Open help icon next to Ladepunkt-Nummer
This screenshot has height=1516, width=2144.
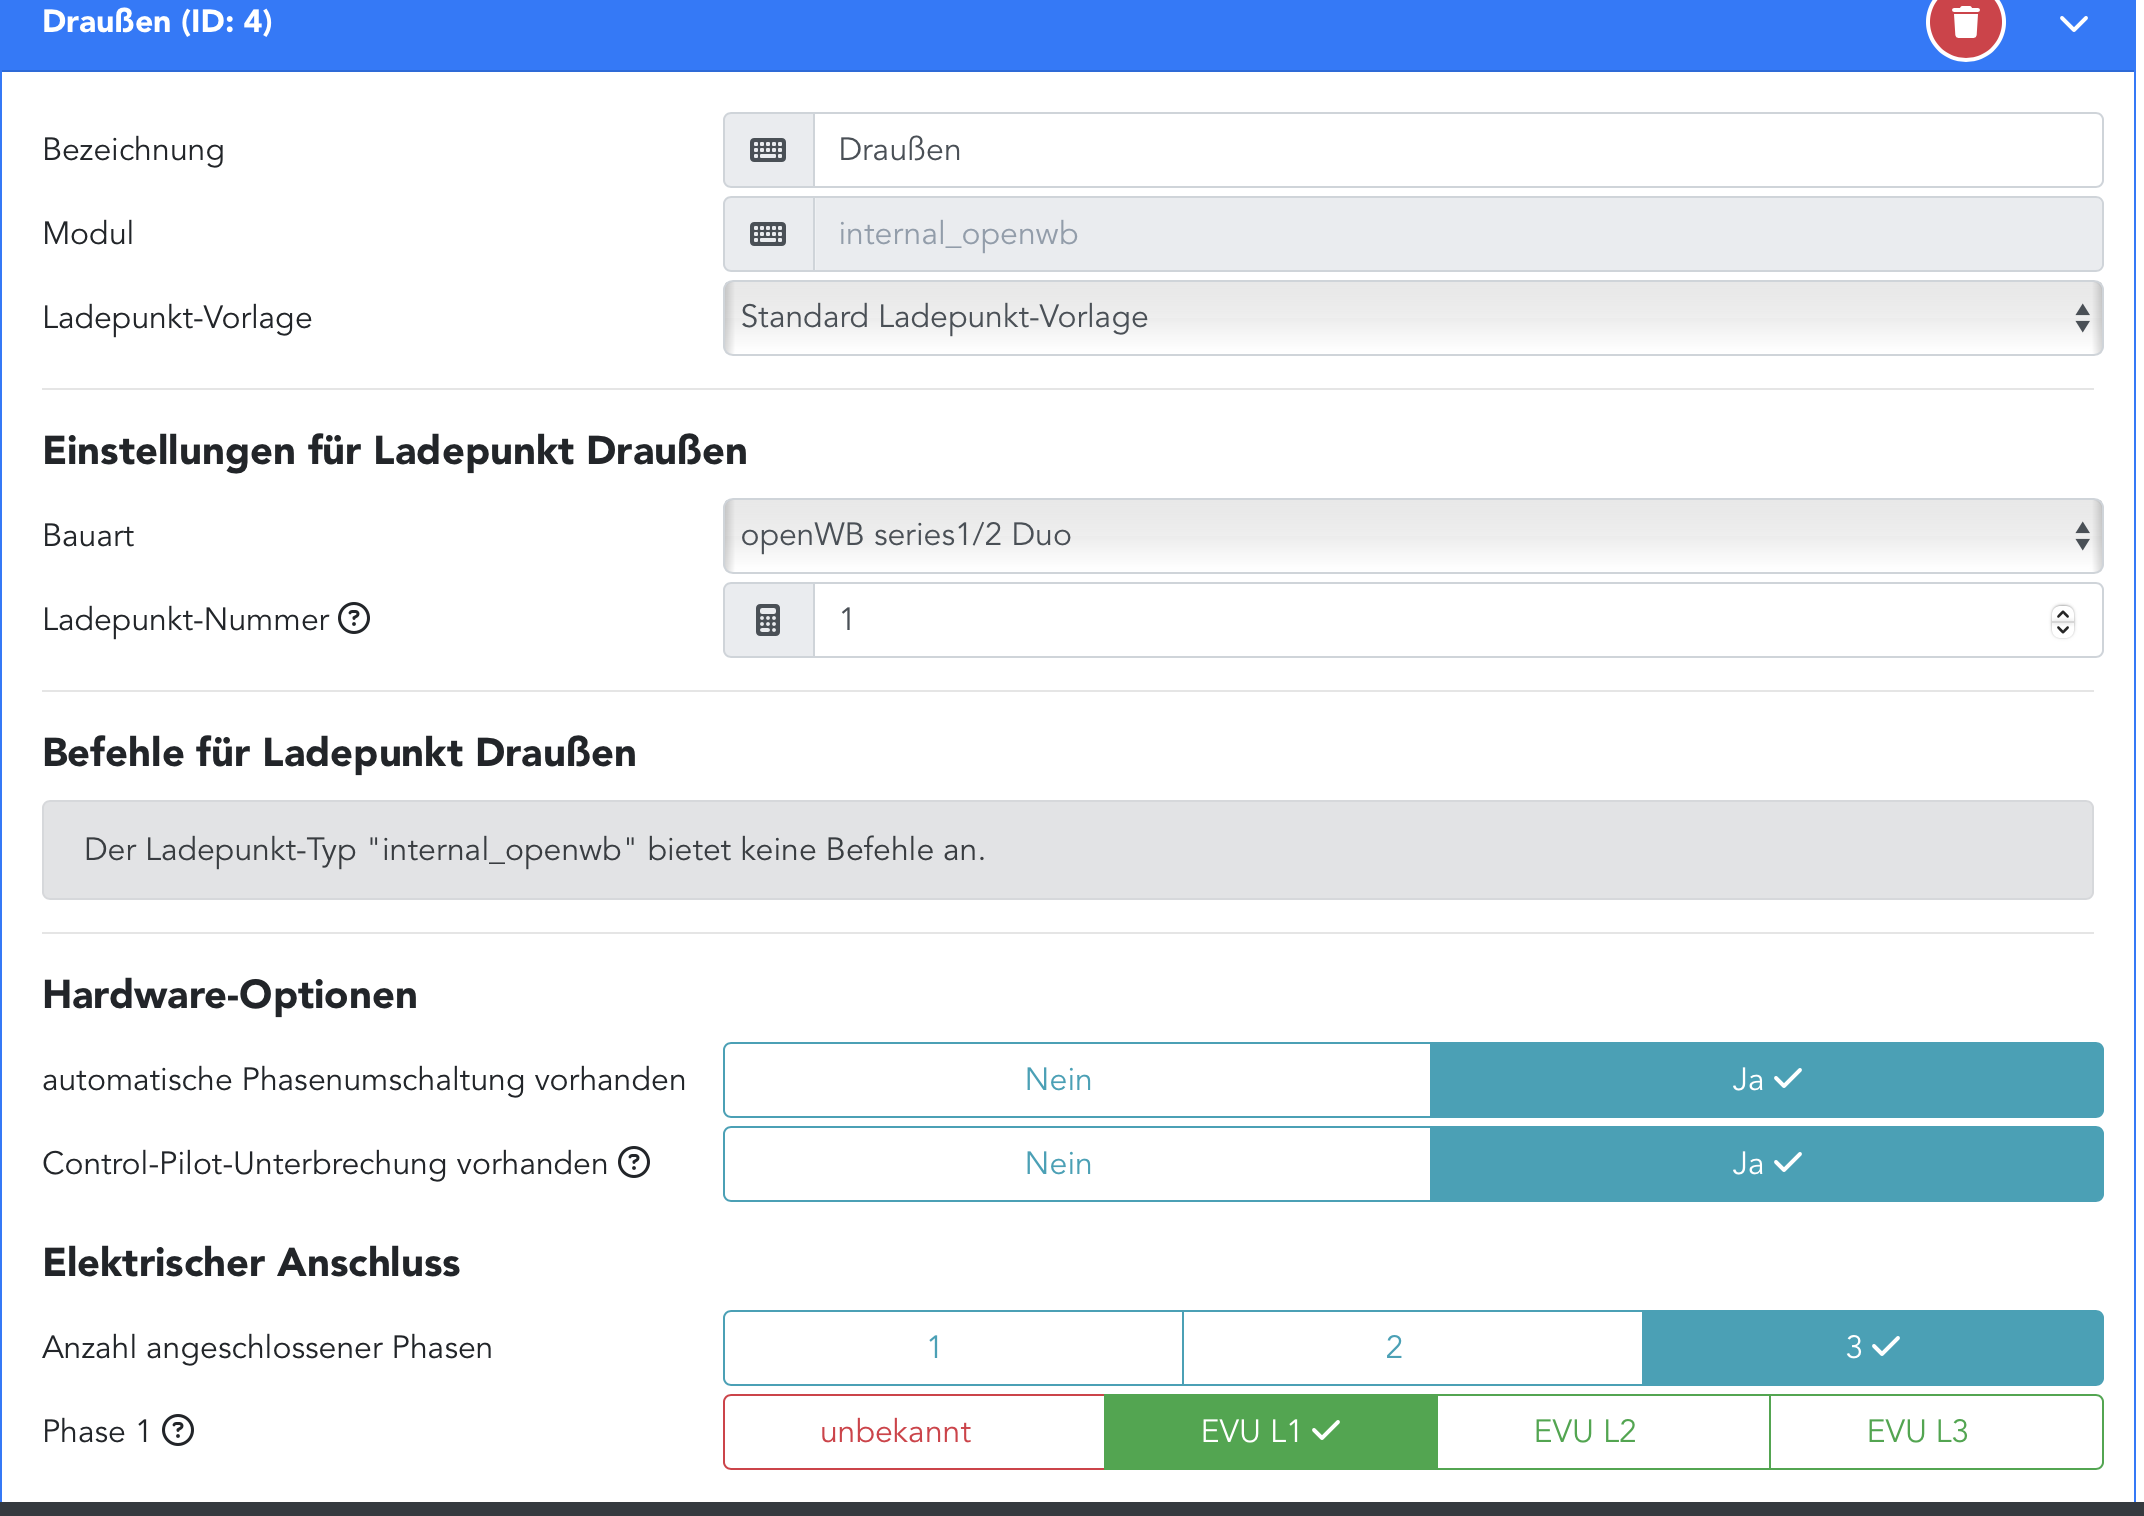pos(354,619)
